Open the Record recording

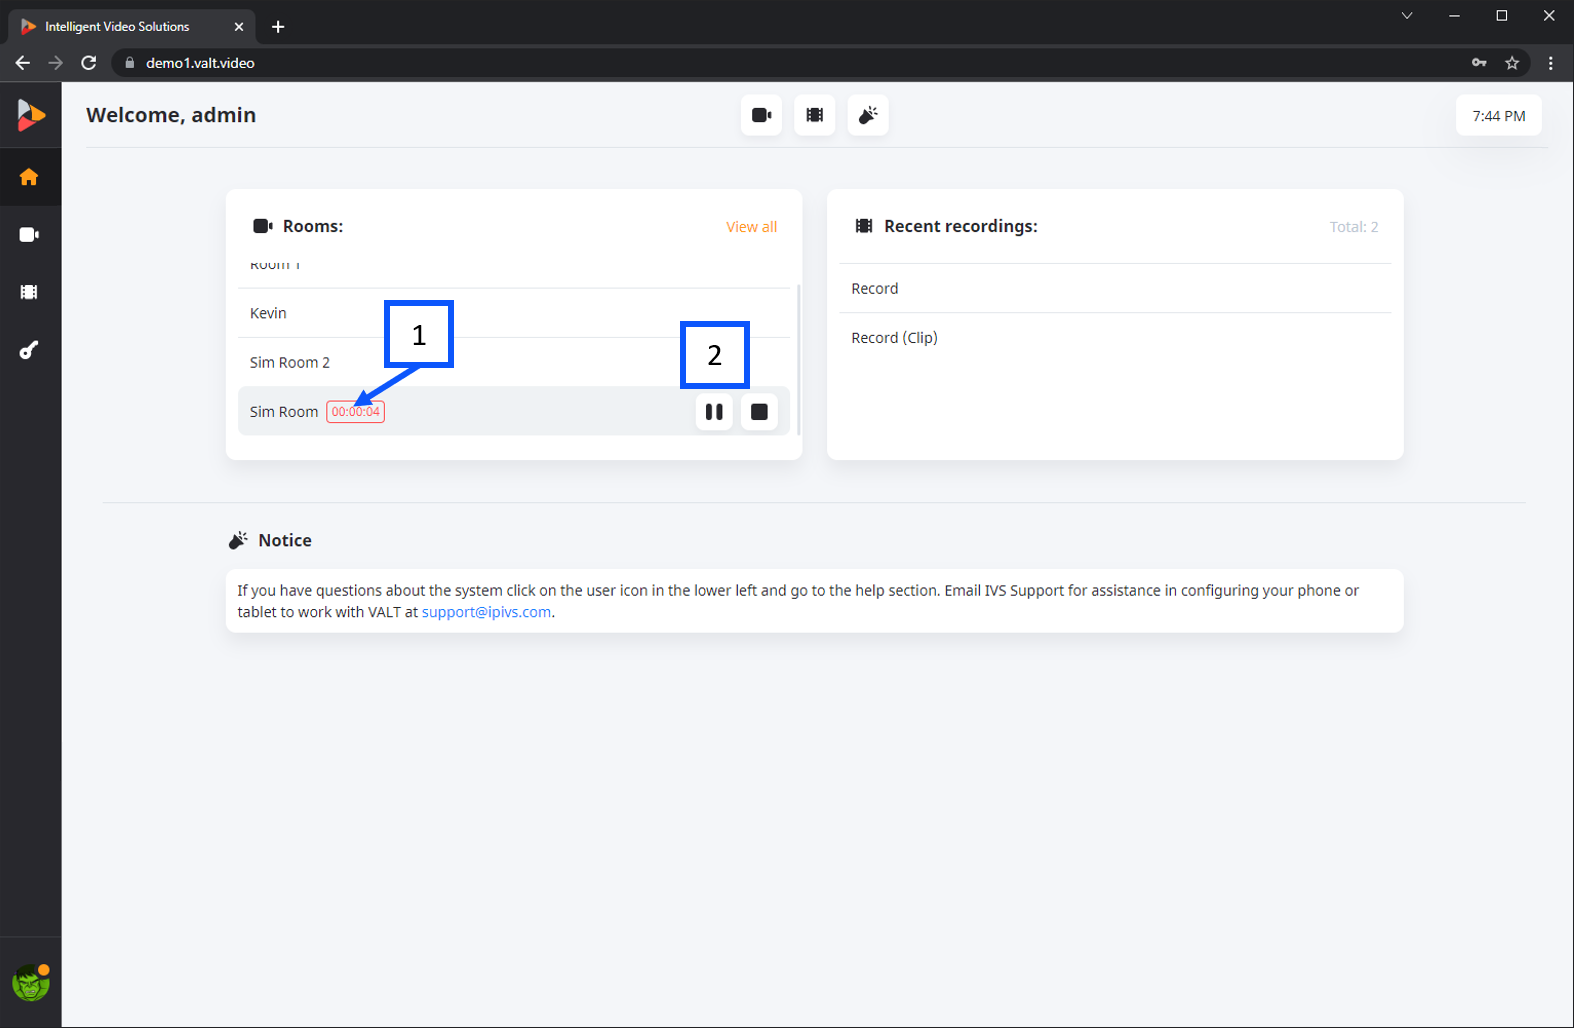tap(1116, 288)
